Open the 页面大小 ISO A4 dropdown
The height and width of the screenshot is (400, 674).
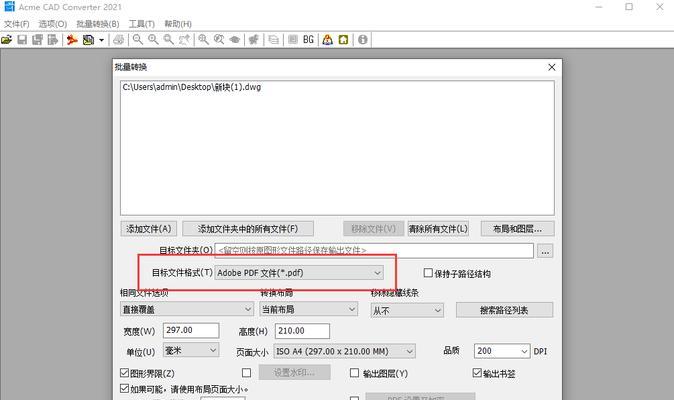(x=344, y=351)
